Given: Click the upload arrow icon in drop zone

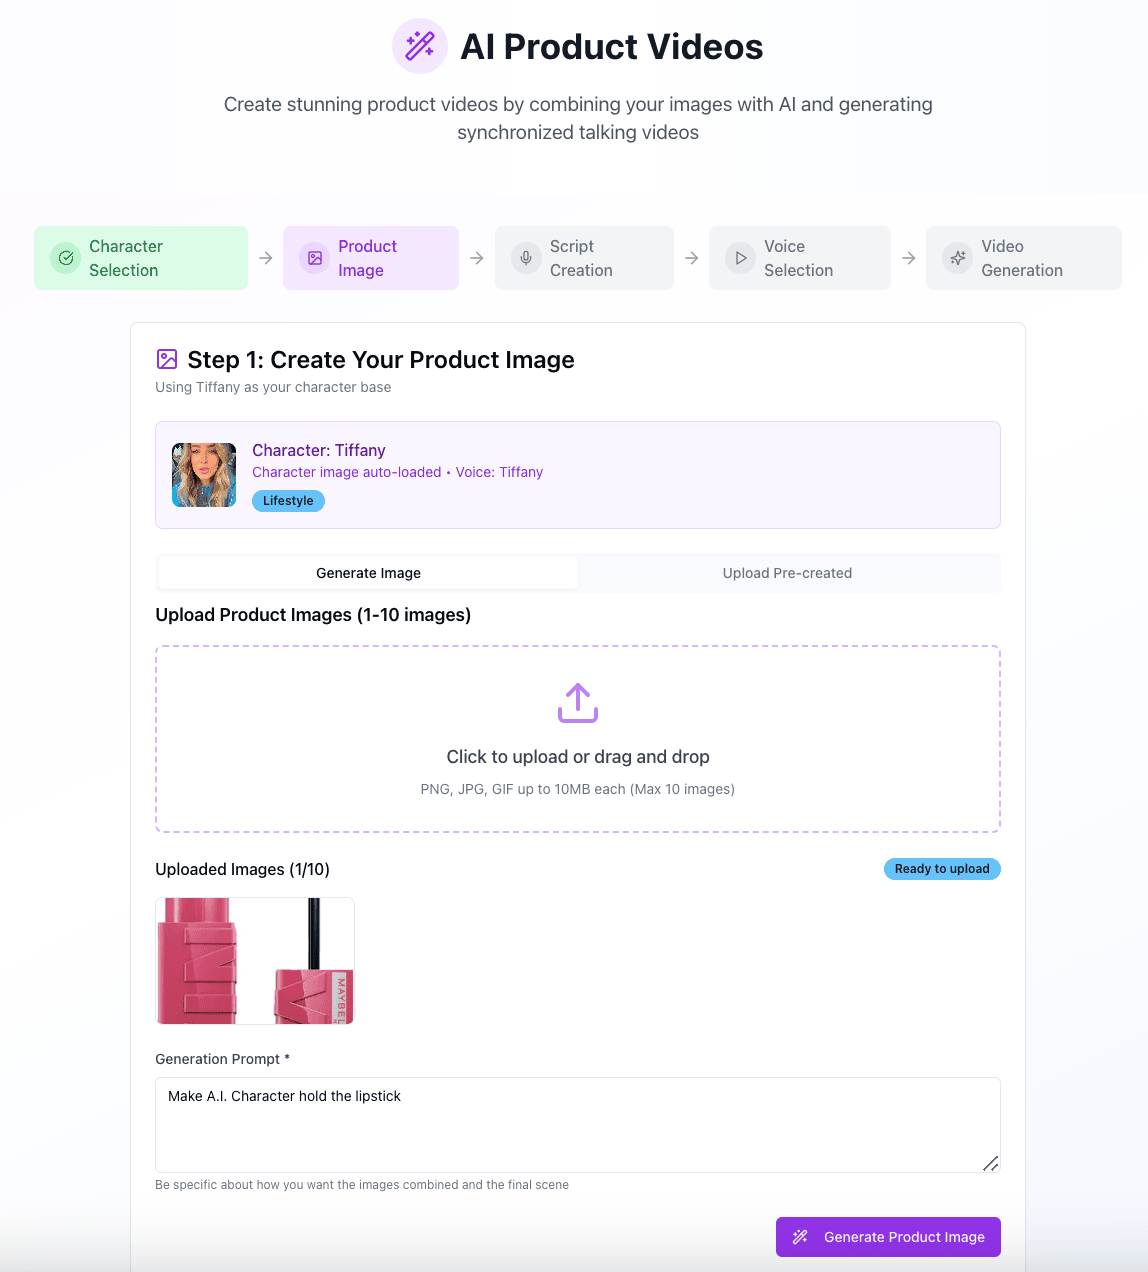Looking at the screenshot, I should pyautogui.click(x=578, y=703).
